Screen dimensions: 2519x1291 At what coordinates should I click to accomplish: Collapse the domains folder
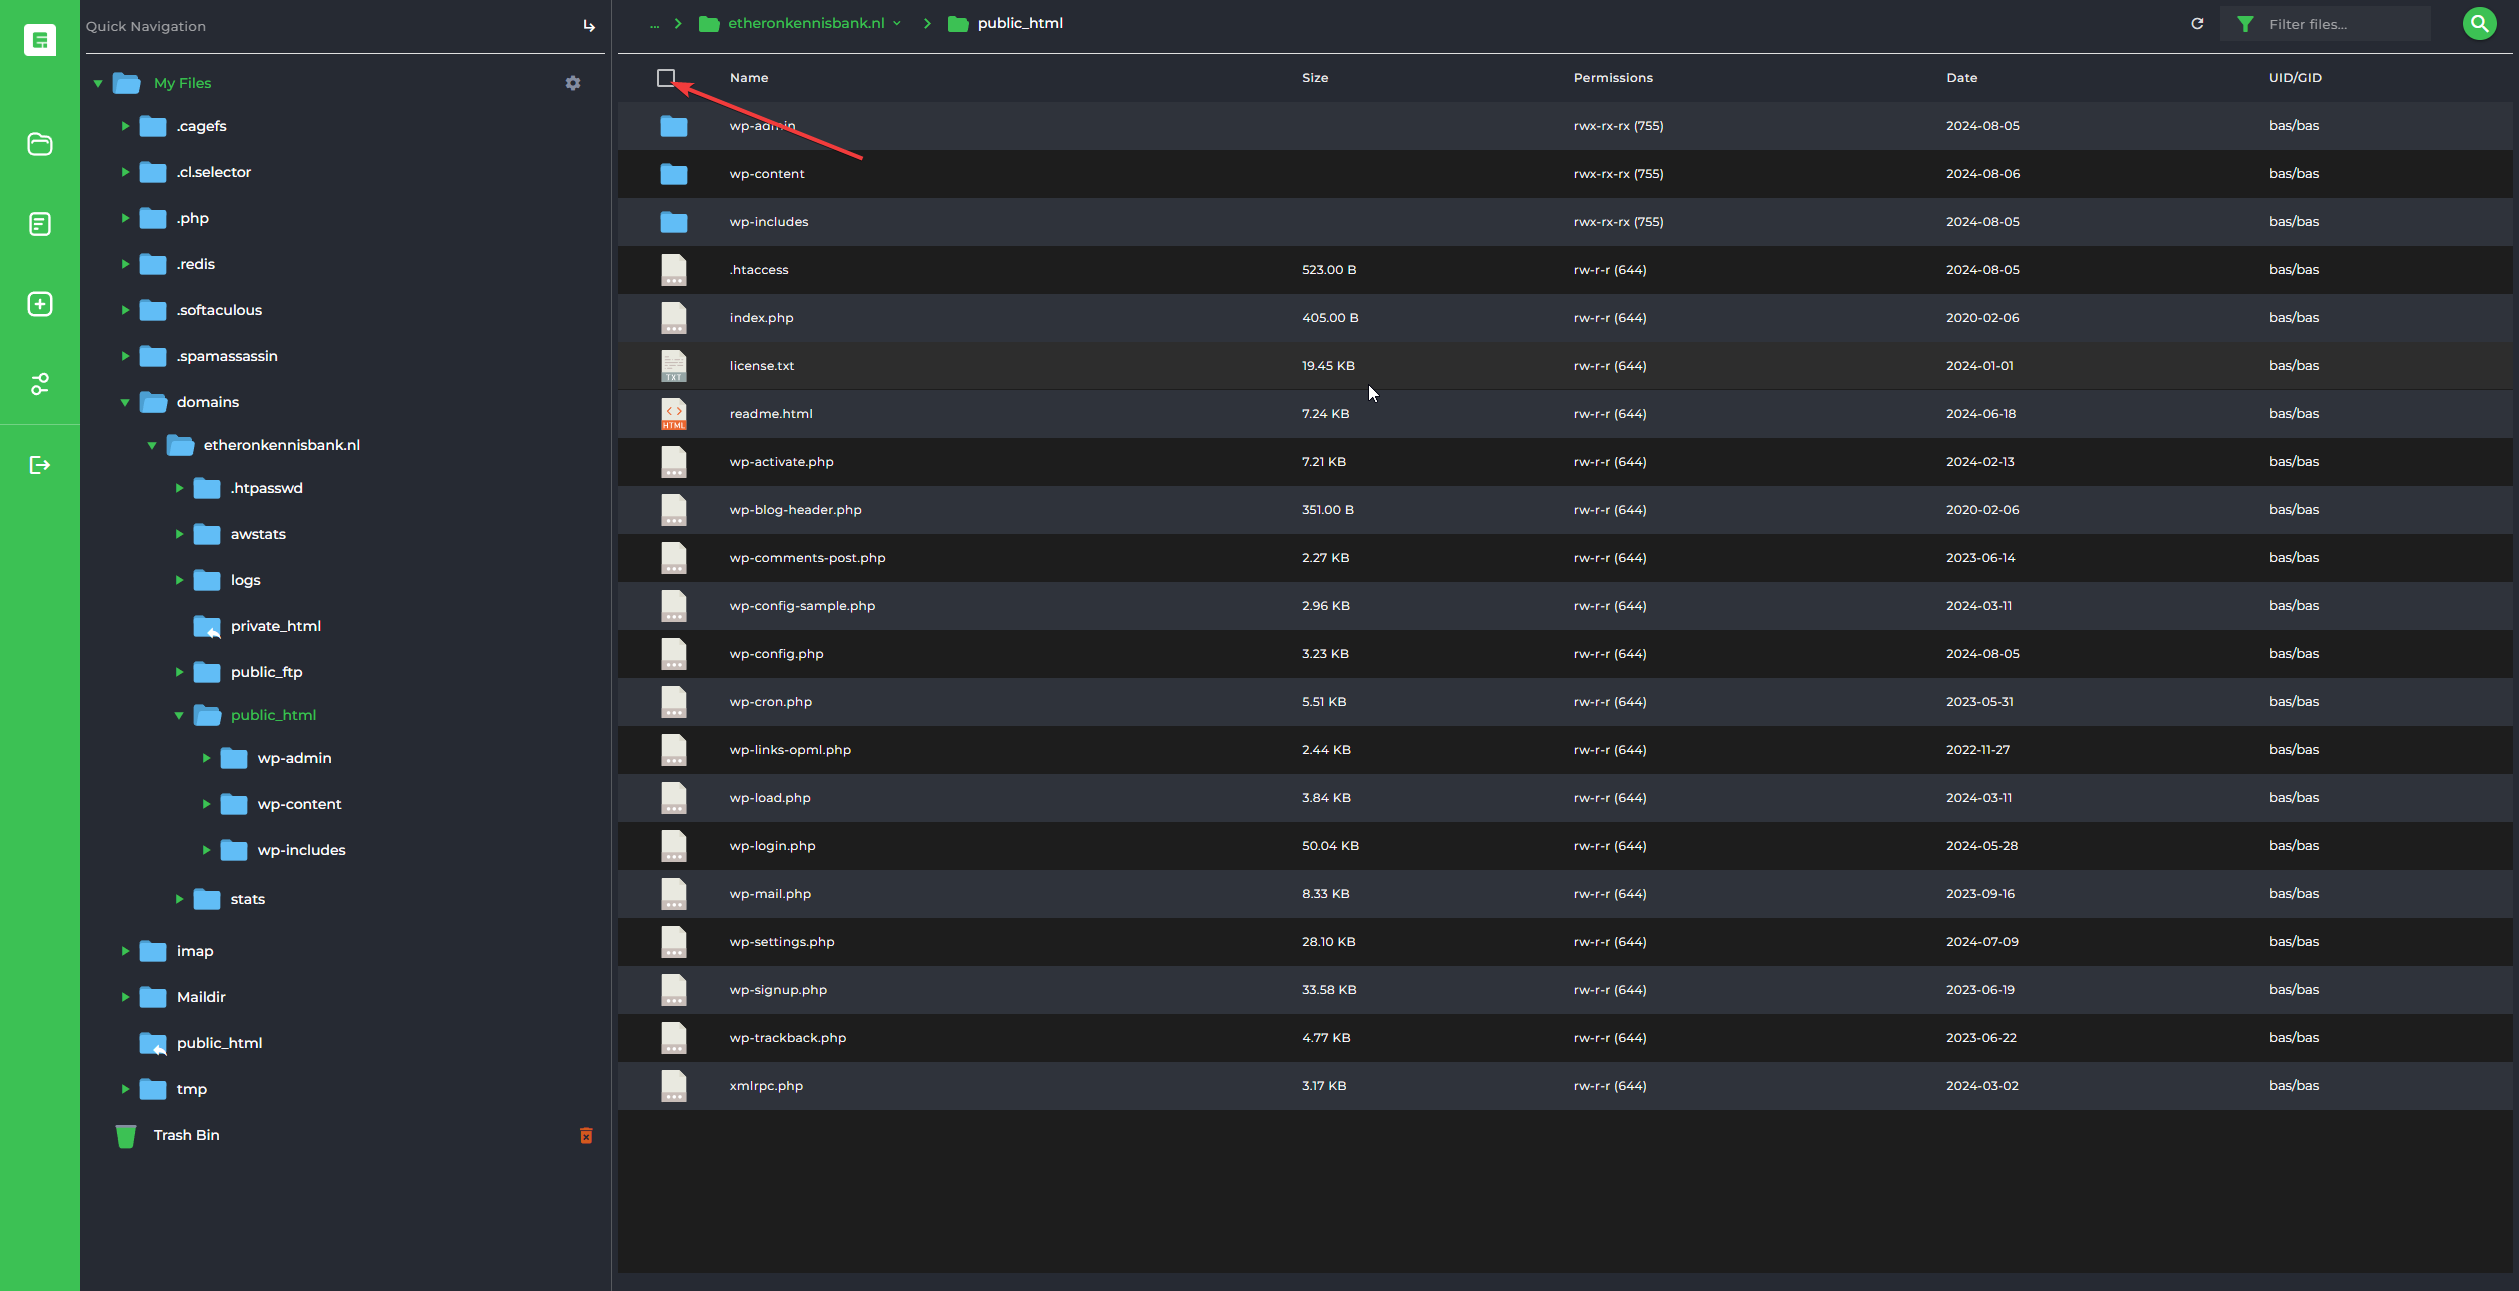[125, 402]
